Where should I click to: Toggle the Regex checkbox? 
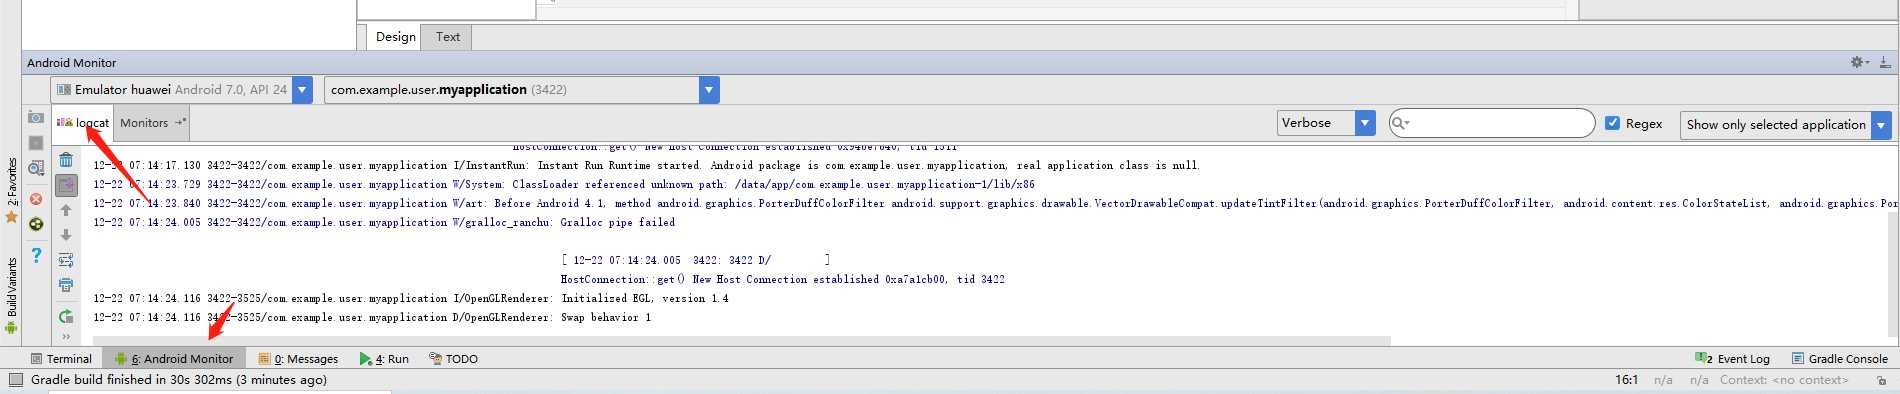pyautogui.click(x=1612, y=123)
